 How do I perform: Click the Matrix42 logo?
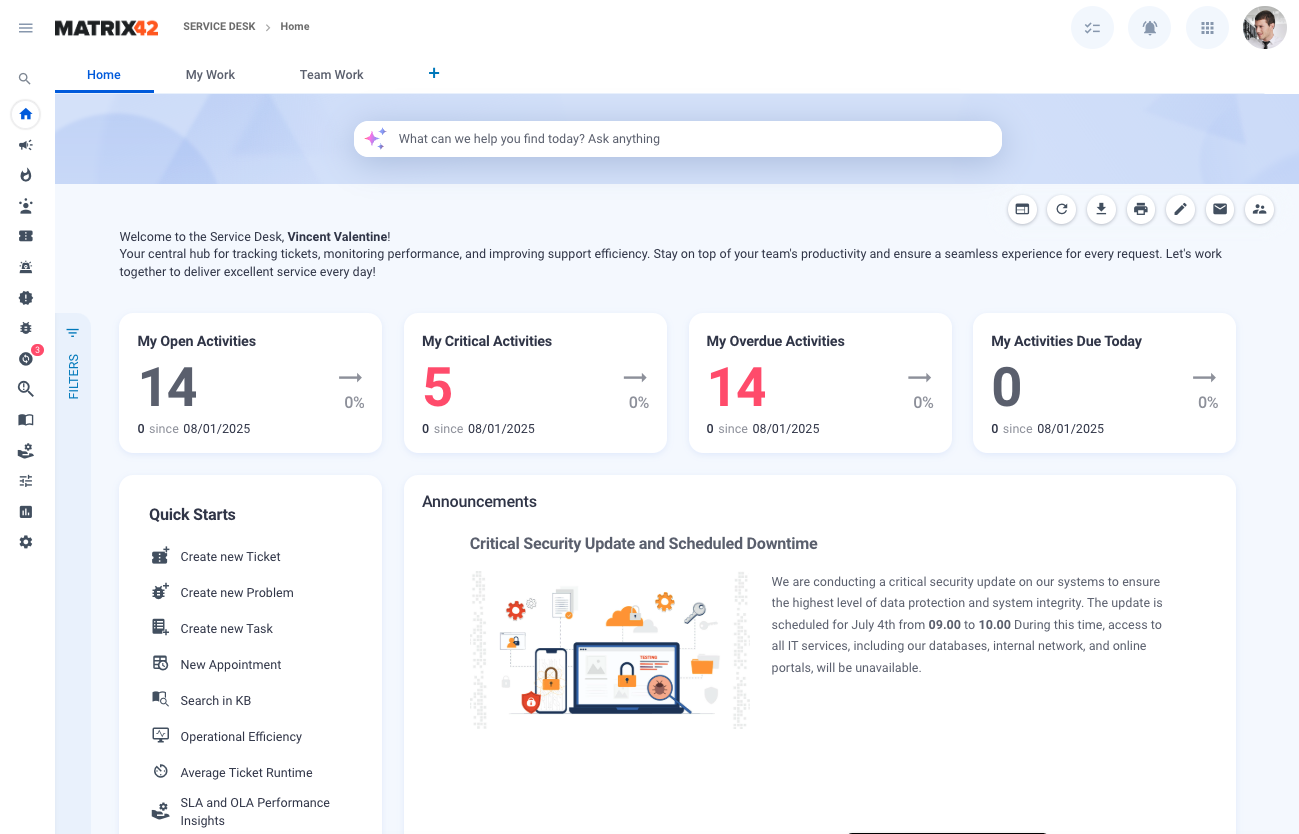coord(106,28)
